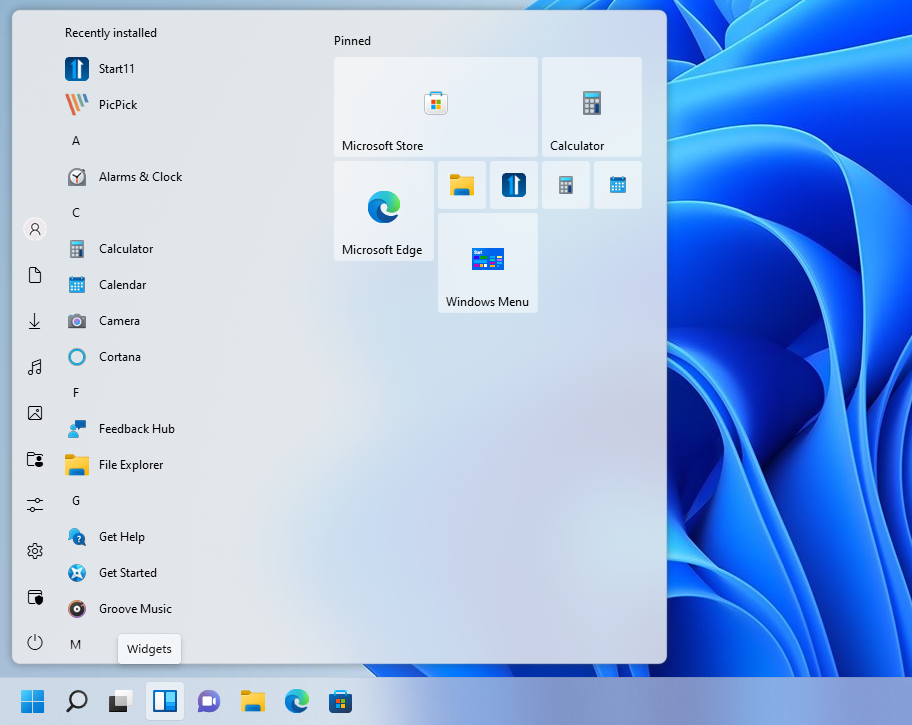The width and height of the screenshot is (912, 725).
Task: Click the letter F section header
Action: 76,393
